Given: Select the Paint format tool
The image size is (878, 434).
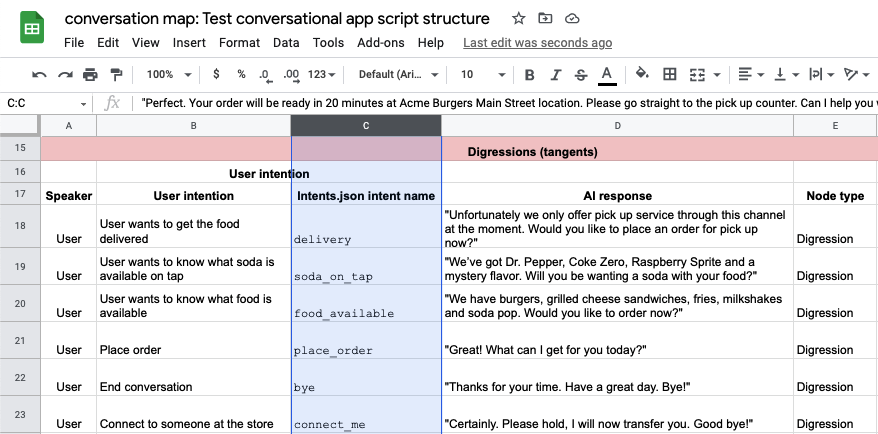Looking at the screenshot, I should (116, 74).
